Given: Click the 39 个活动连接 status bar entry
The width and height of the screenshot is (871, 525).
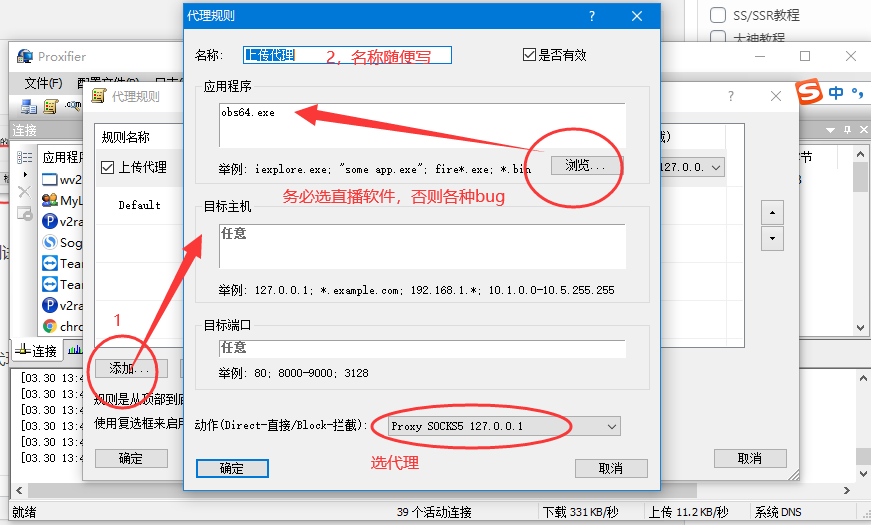Looking at the screenshot, I should [x=434, y=512].
